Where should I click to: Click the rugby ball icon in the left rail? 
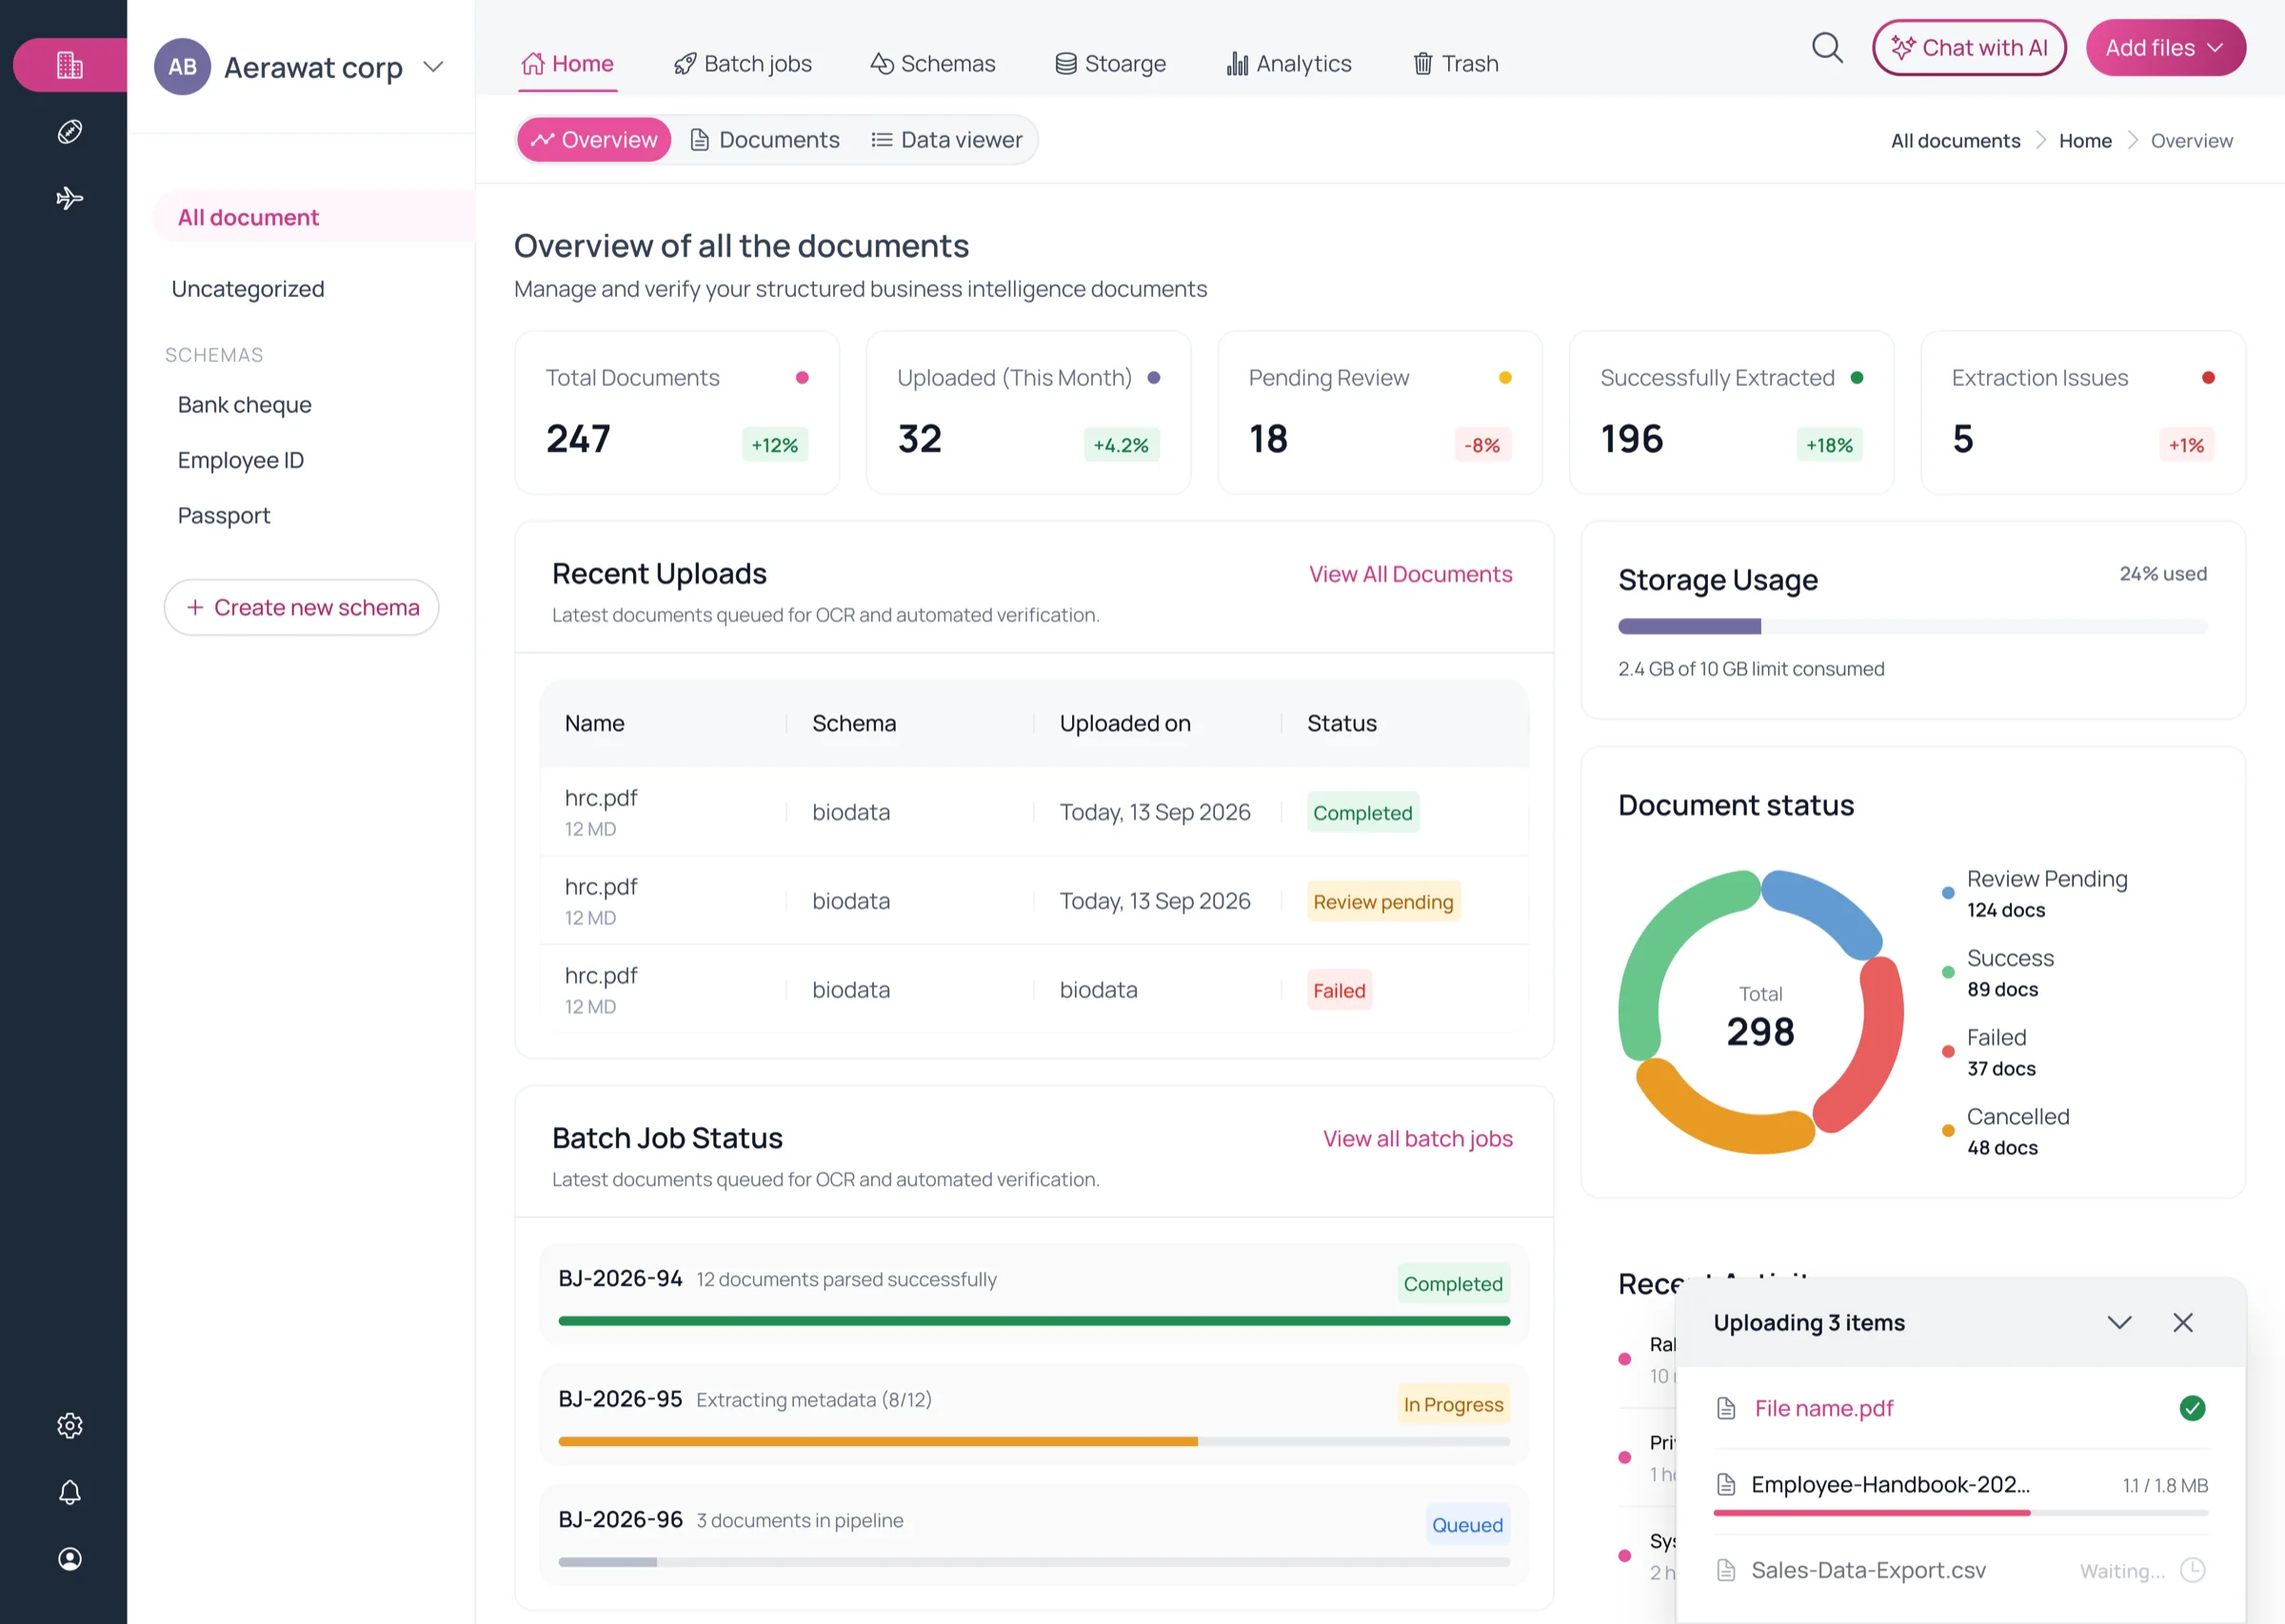[69, 131]
